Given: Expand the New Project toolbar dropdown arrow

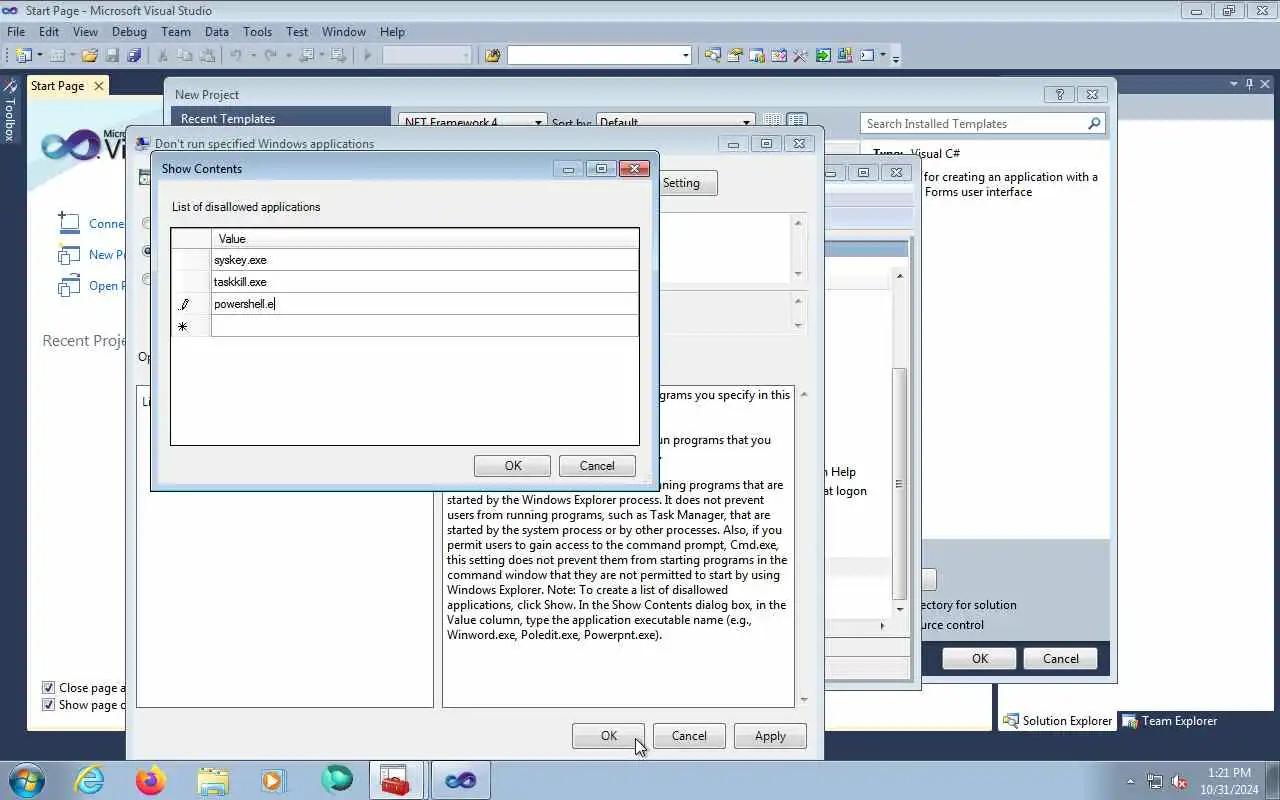Looking at the screenshot, I should [40, 55].
